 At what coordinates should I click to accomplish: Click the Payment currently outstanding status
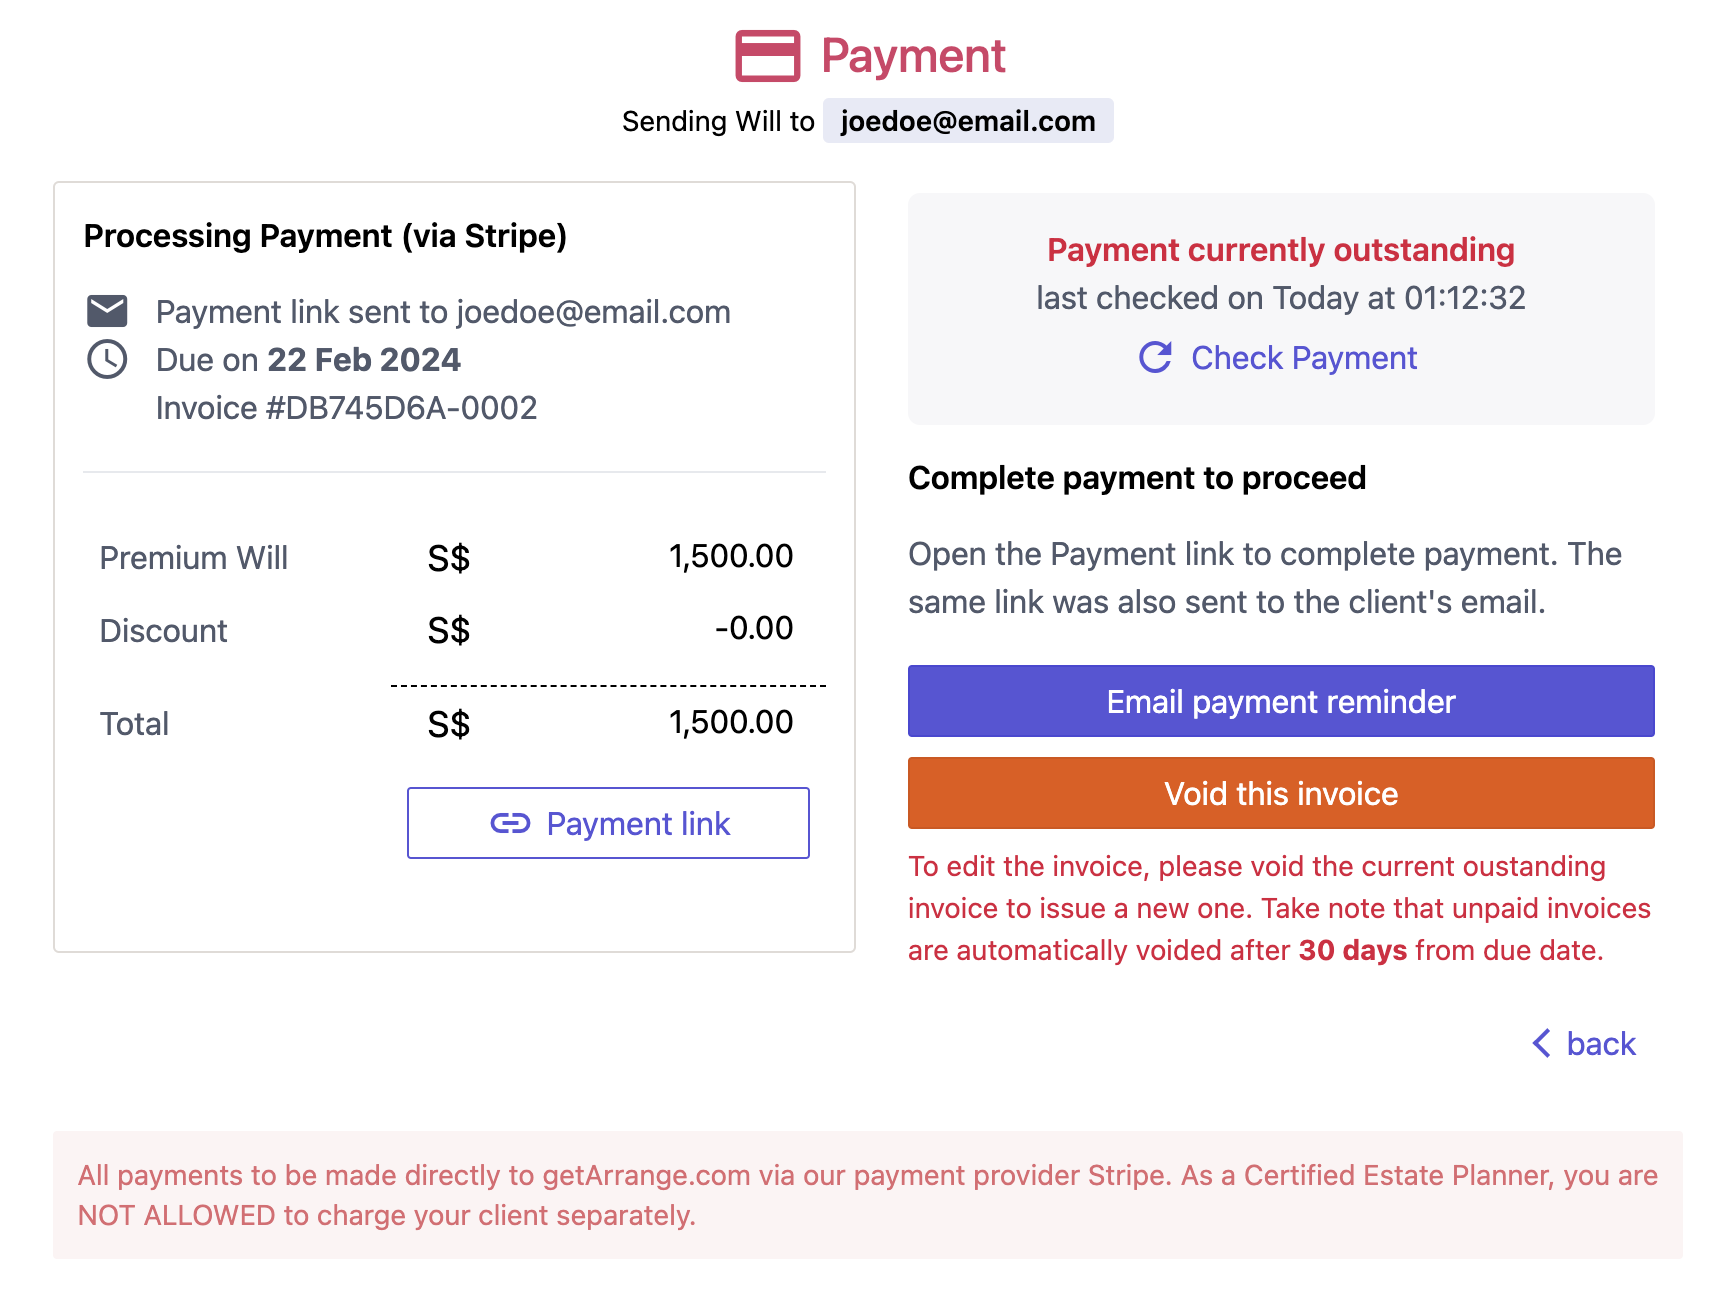click(x=1281, y=250)
